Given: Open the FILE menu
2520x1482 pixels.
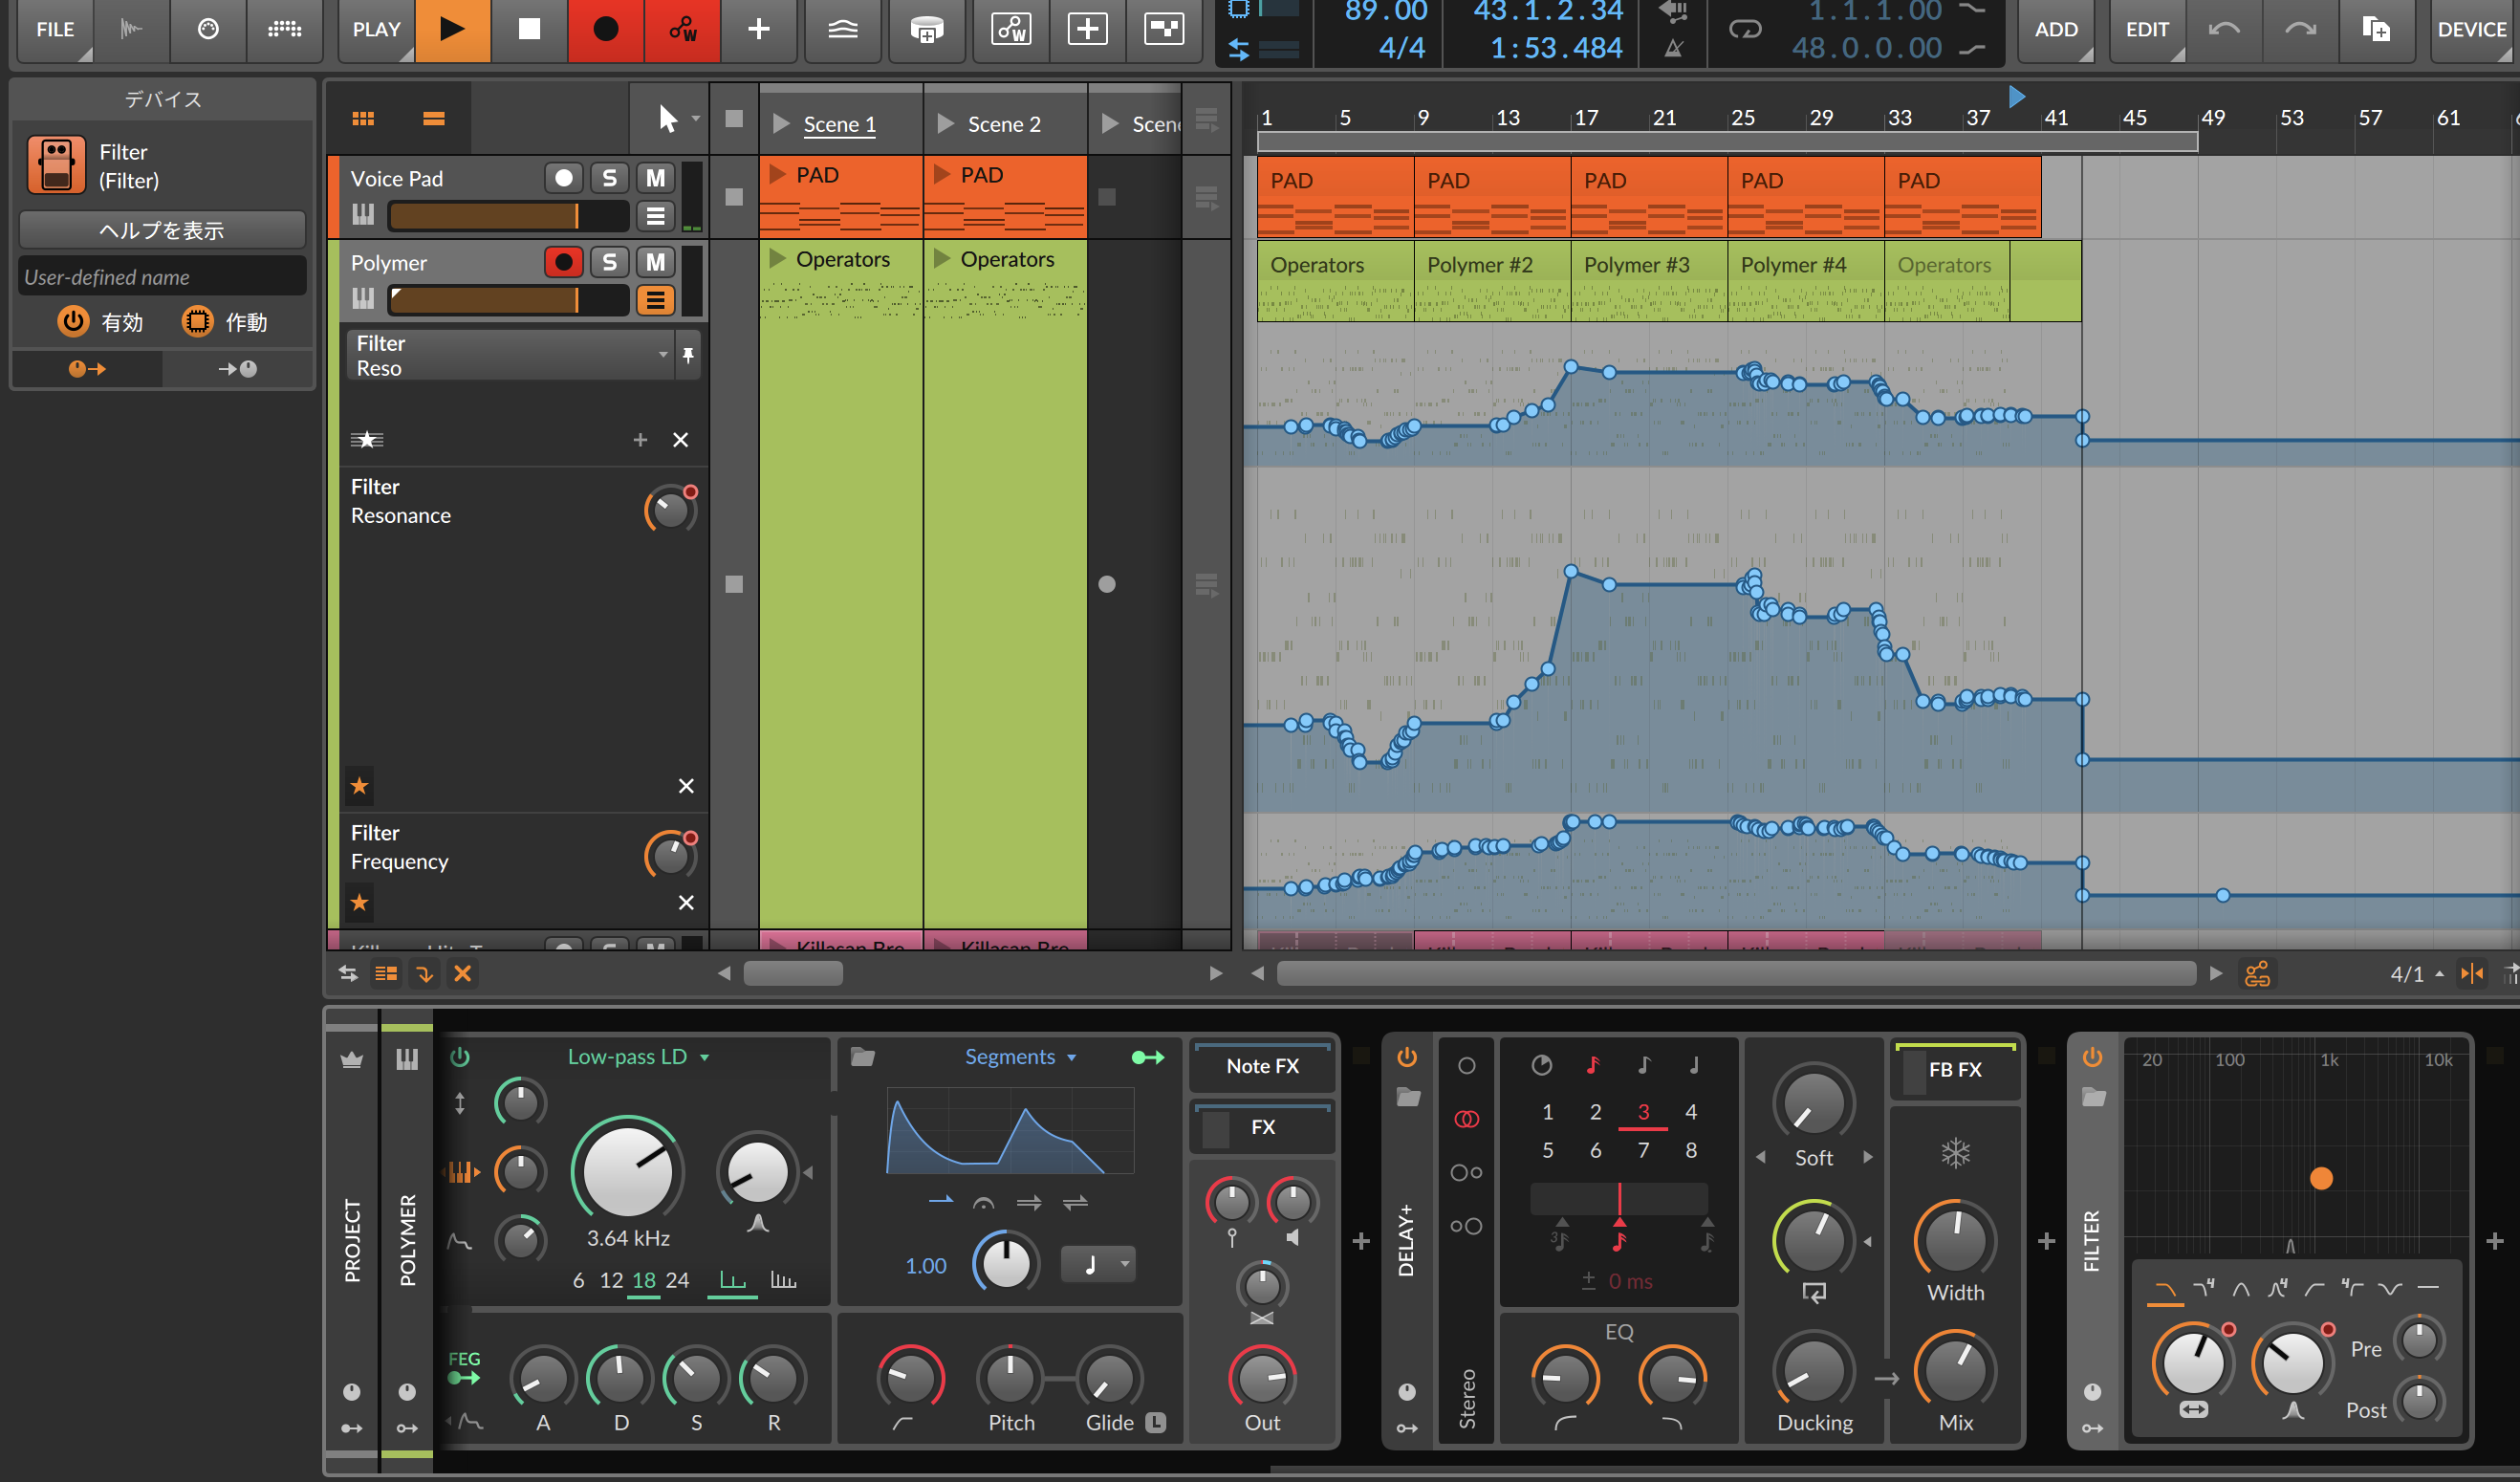Looking at the screenshot, I should pos(55,29).
